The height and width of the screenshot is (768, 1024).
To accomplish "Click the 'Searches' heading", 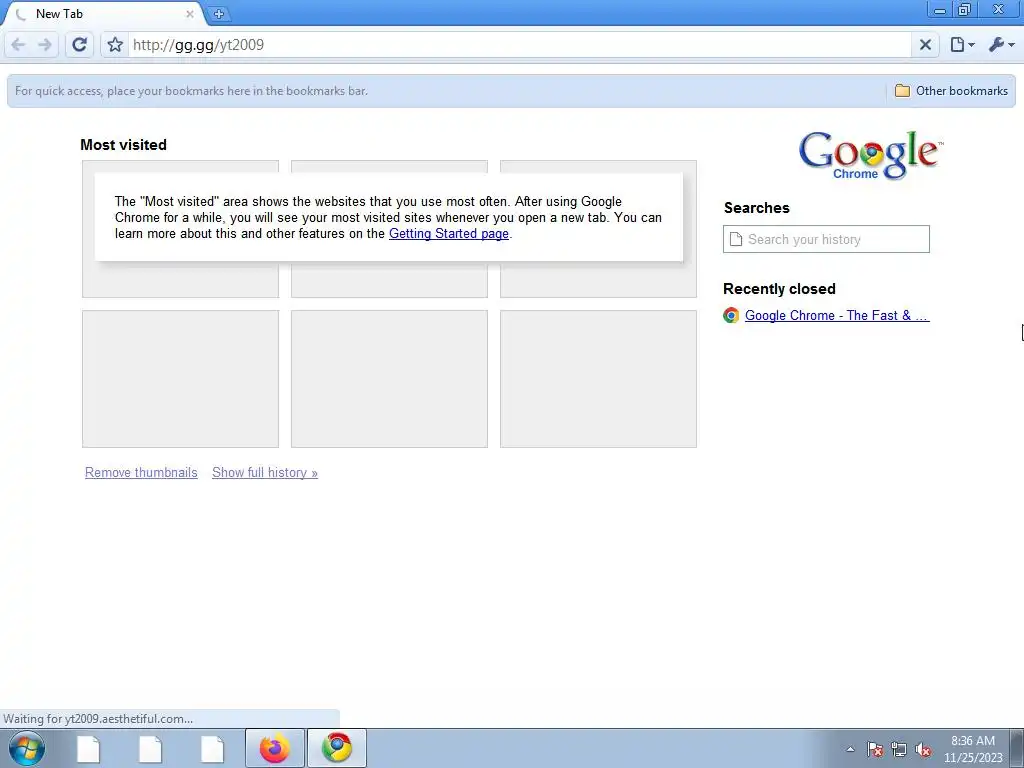I will (x=757, y=208).
